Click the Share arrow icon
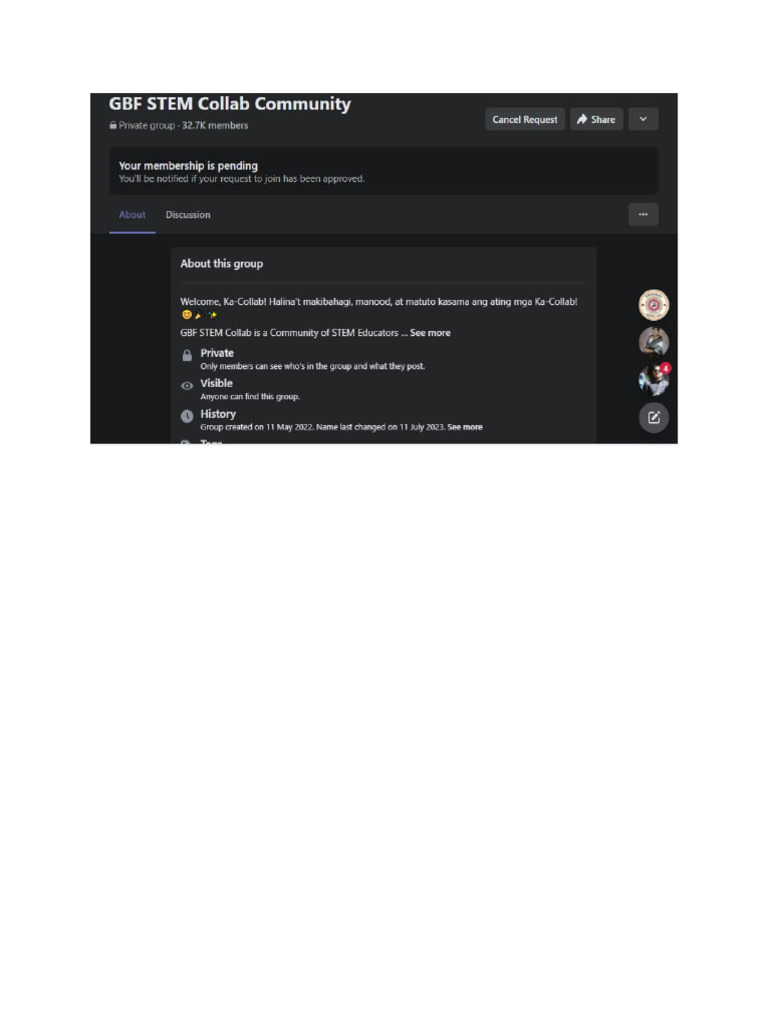768x1024 pixels. pos(582,120)
